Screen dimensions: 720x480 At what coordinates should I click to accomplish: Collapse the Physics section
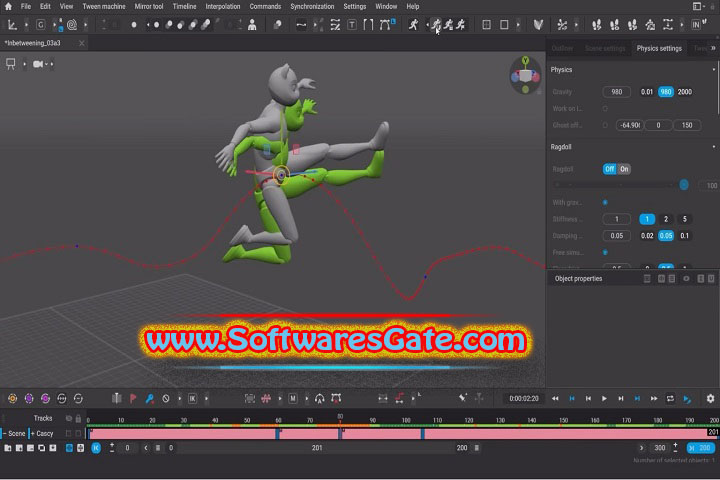[x=714, y=70]
